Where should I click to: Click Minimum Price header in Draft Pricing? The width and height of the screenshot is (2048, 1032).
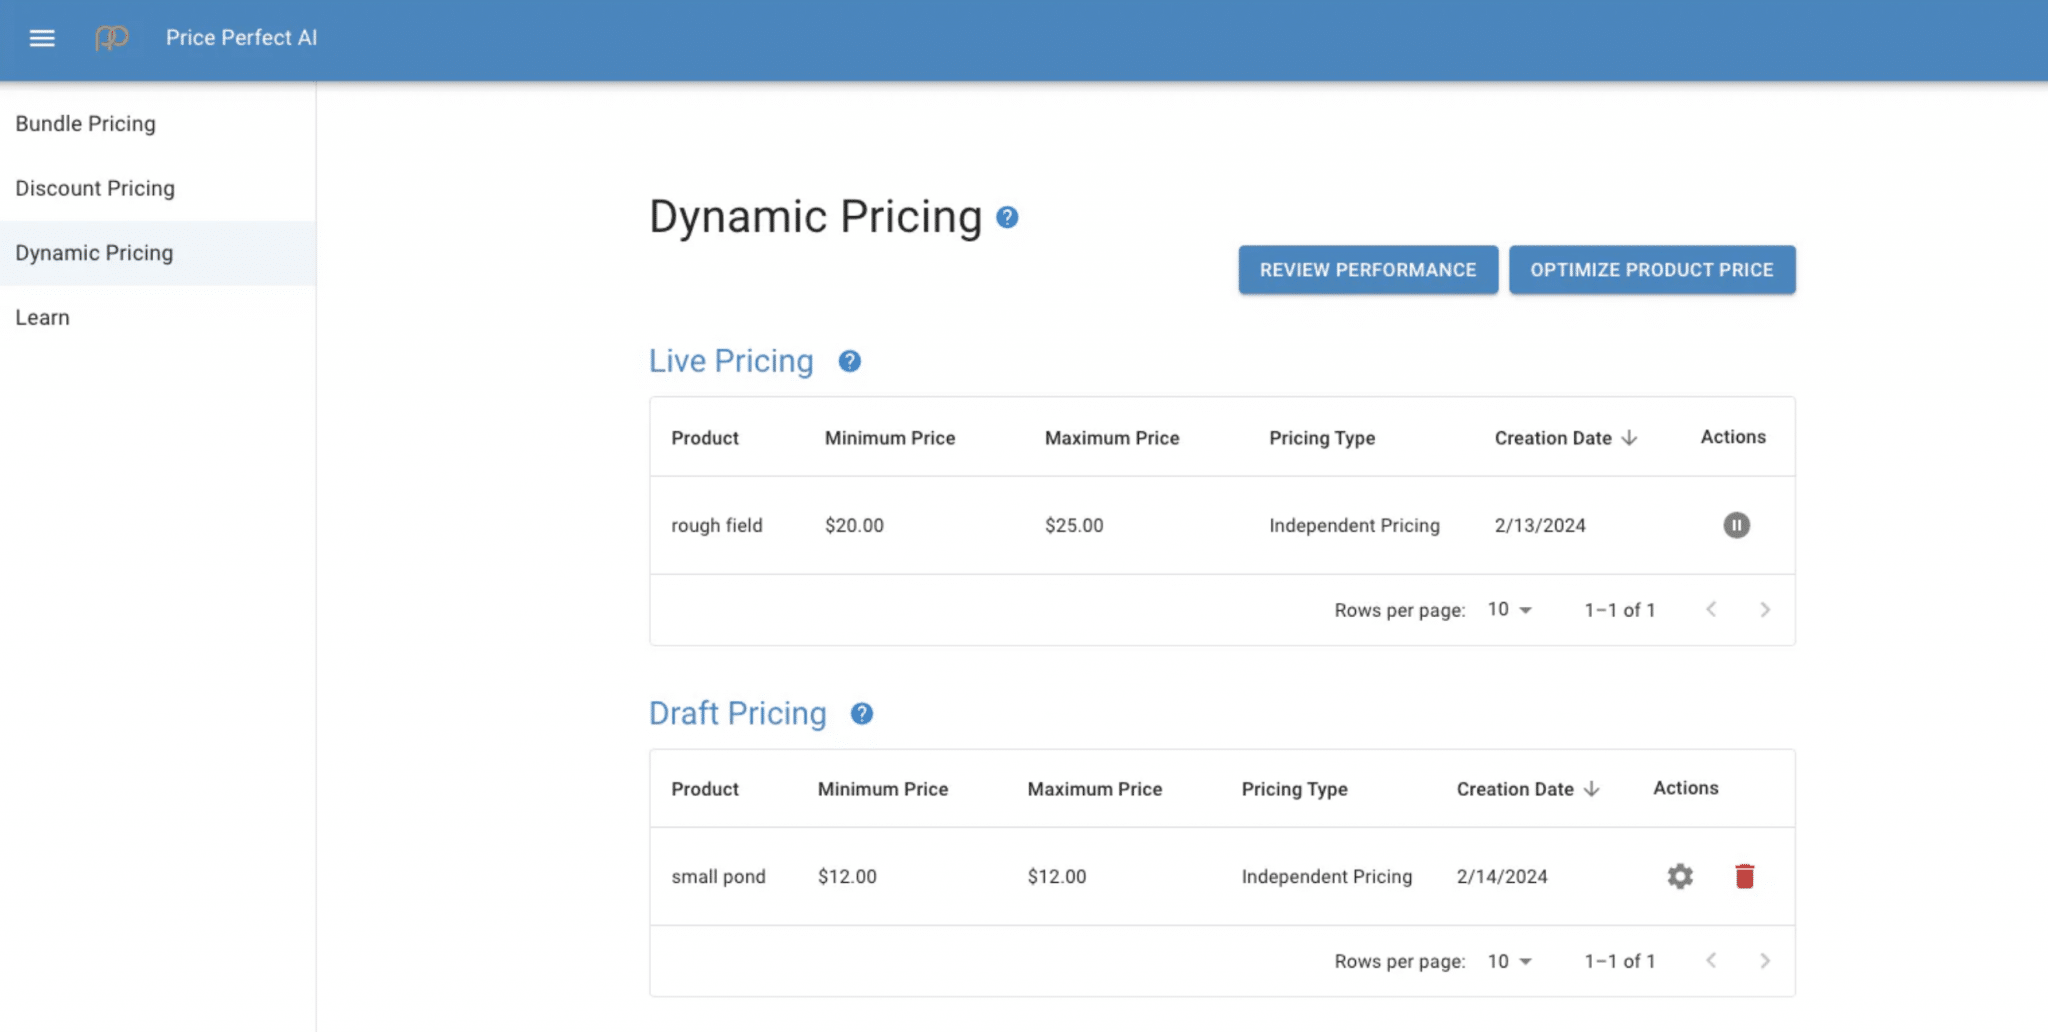point(883,789)
